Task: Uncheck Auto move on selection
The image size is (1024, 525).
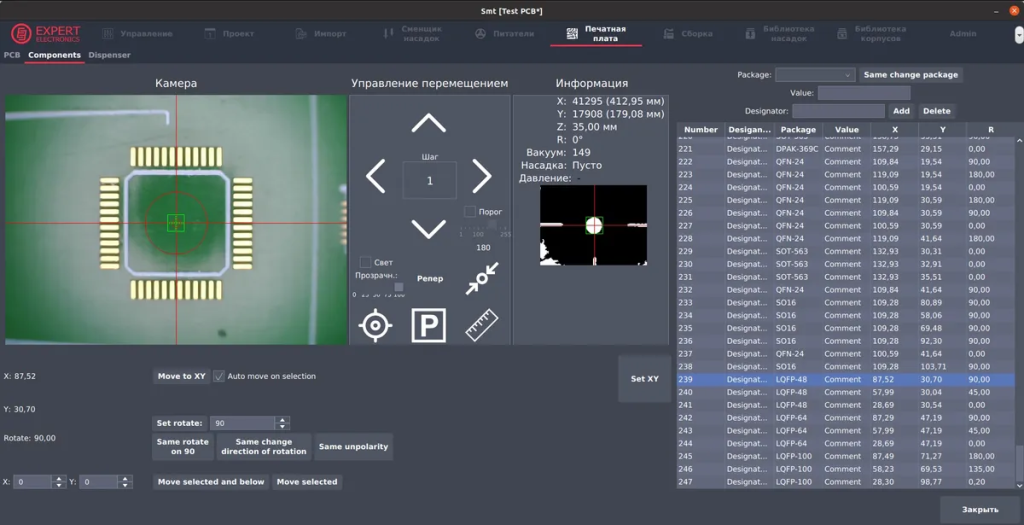Action: point(219,376)
